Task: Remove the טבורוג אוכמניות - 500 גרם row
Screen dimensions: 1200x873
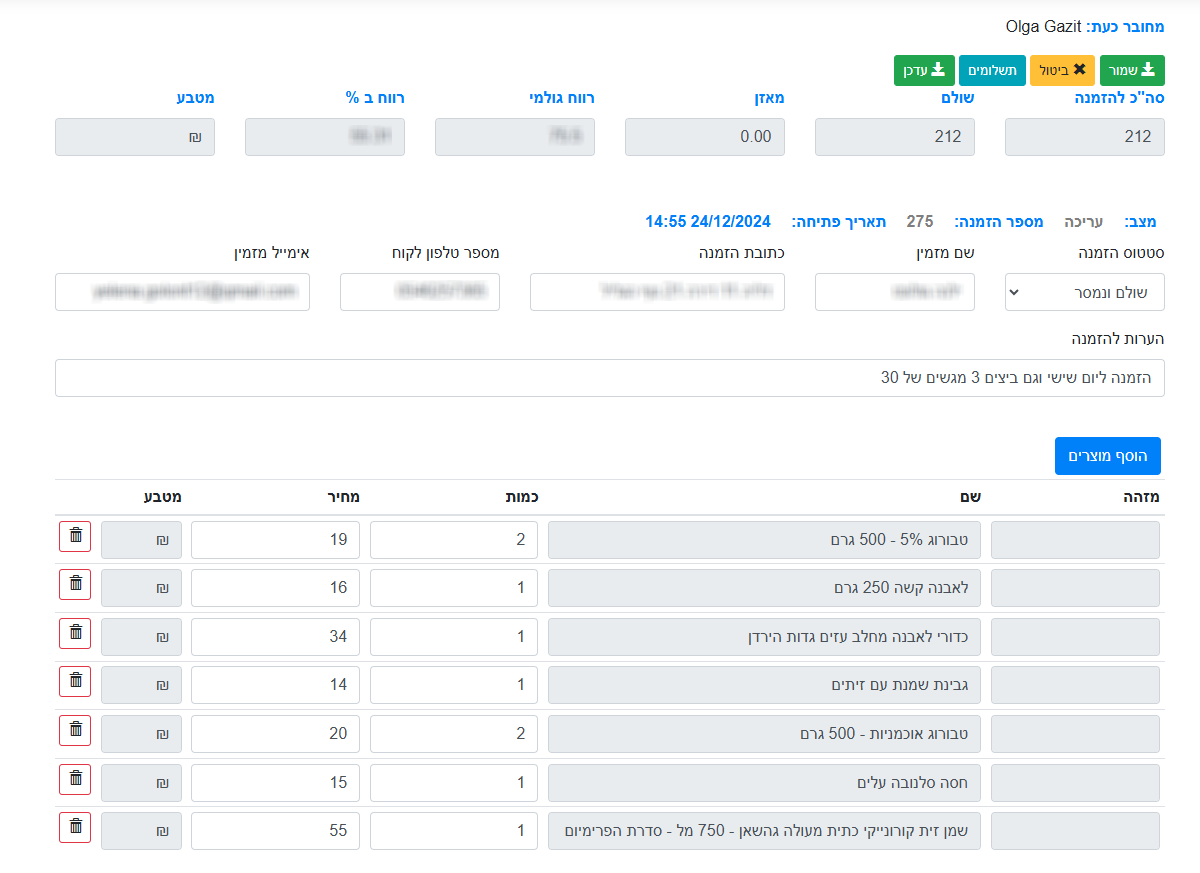Action: click(75, 731)
